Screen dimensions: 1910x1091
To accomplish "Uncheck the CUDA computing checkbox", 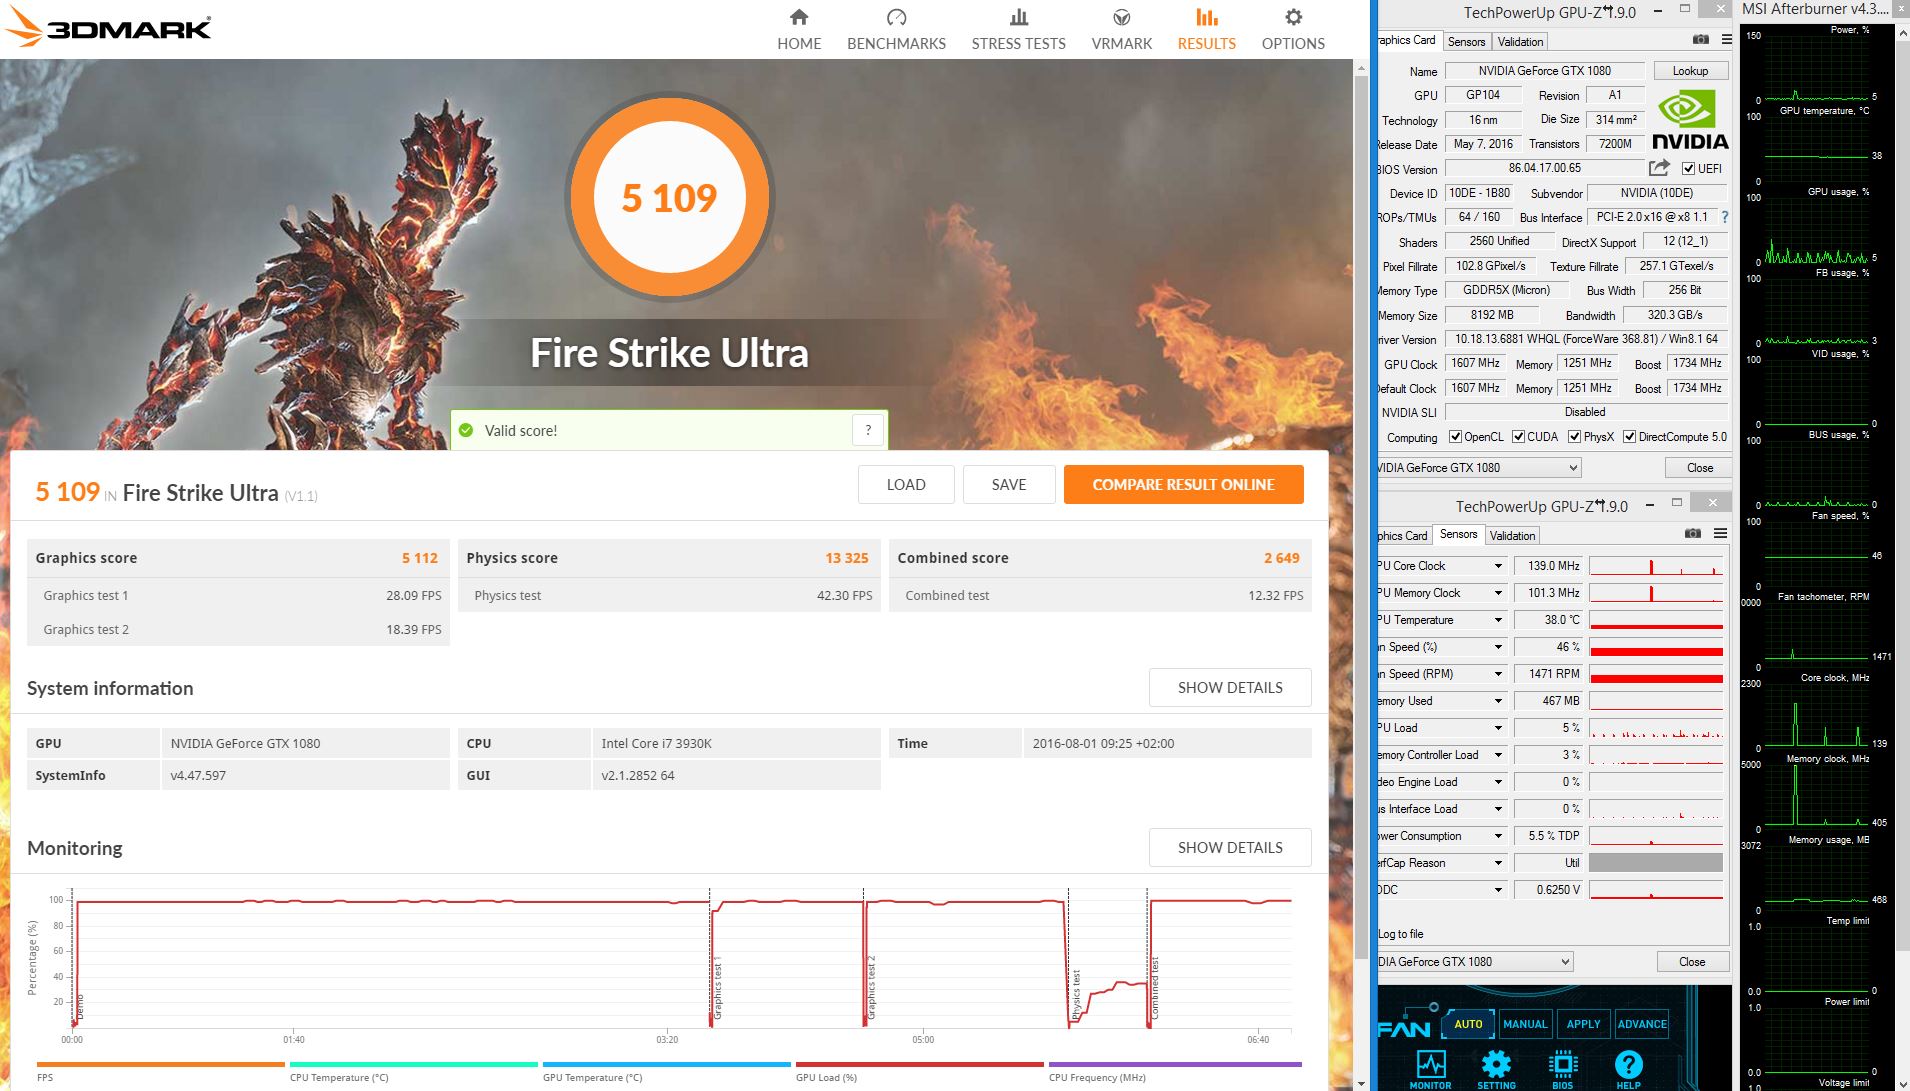I will point(1518,437).
